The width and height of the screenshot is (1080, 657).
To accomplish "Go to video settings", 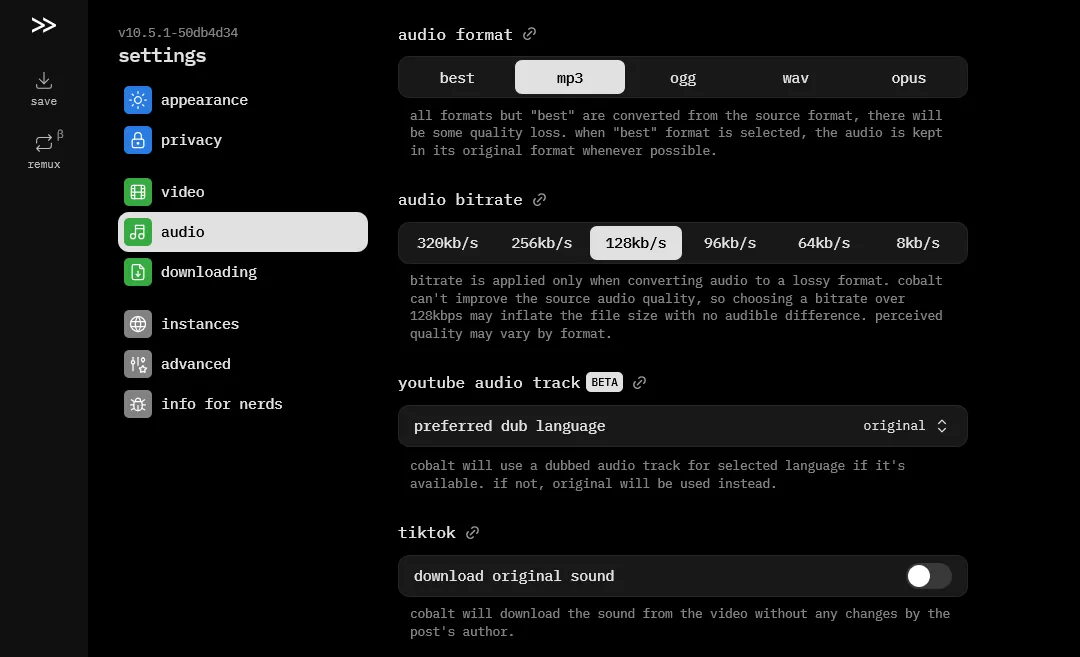I will coord(242,192).
